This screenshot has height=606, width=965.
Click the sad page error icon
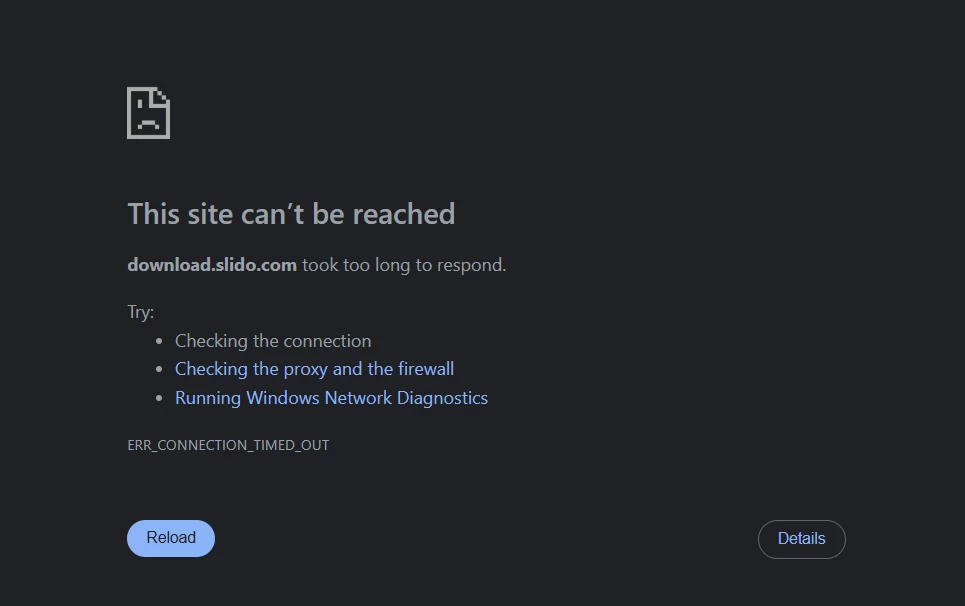click(x=148, y=113)
